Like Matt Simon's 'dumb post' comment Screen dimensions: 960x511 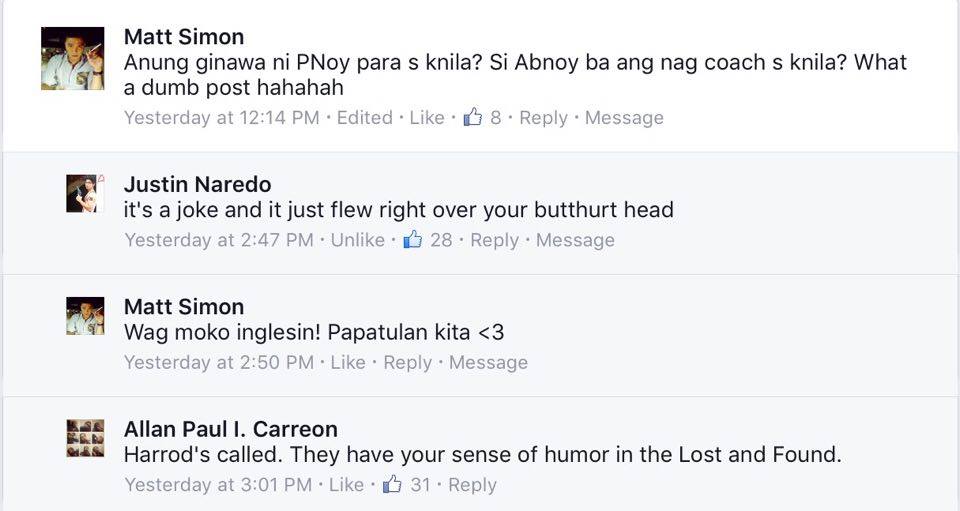point(427,117)
